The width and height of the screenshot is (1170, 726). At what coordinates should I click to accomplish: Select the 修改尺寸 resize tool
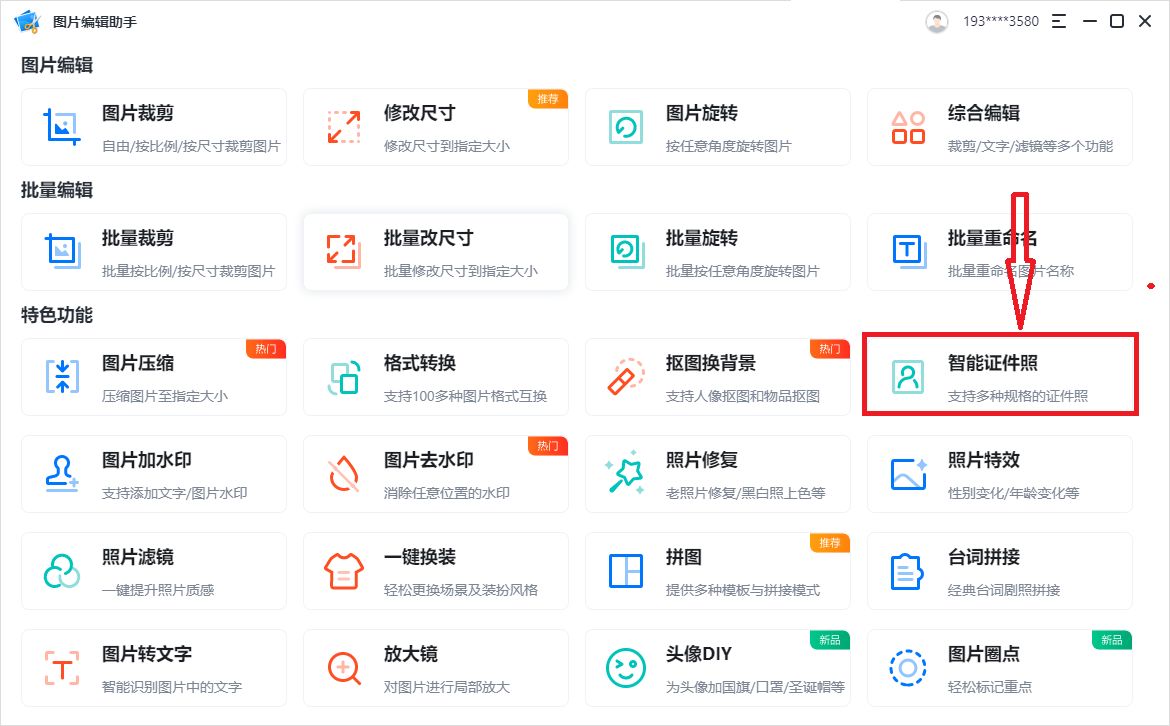tap(435, 126)
